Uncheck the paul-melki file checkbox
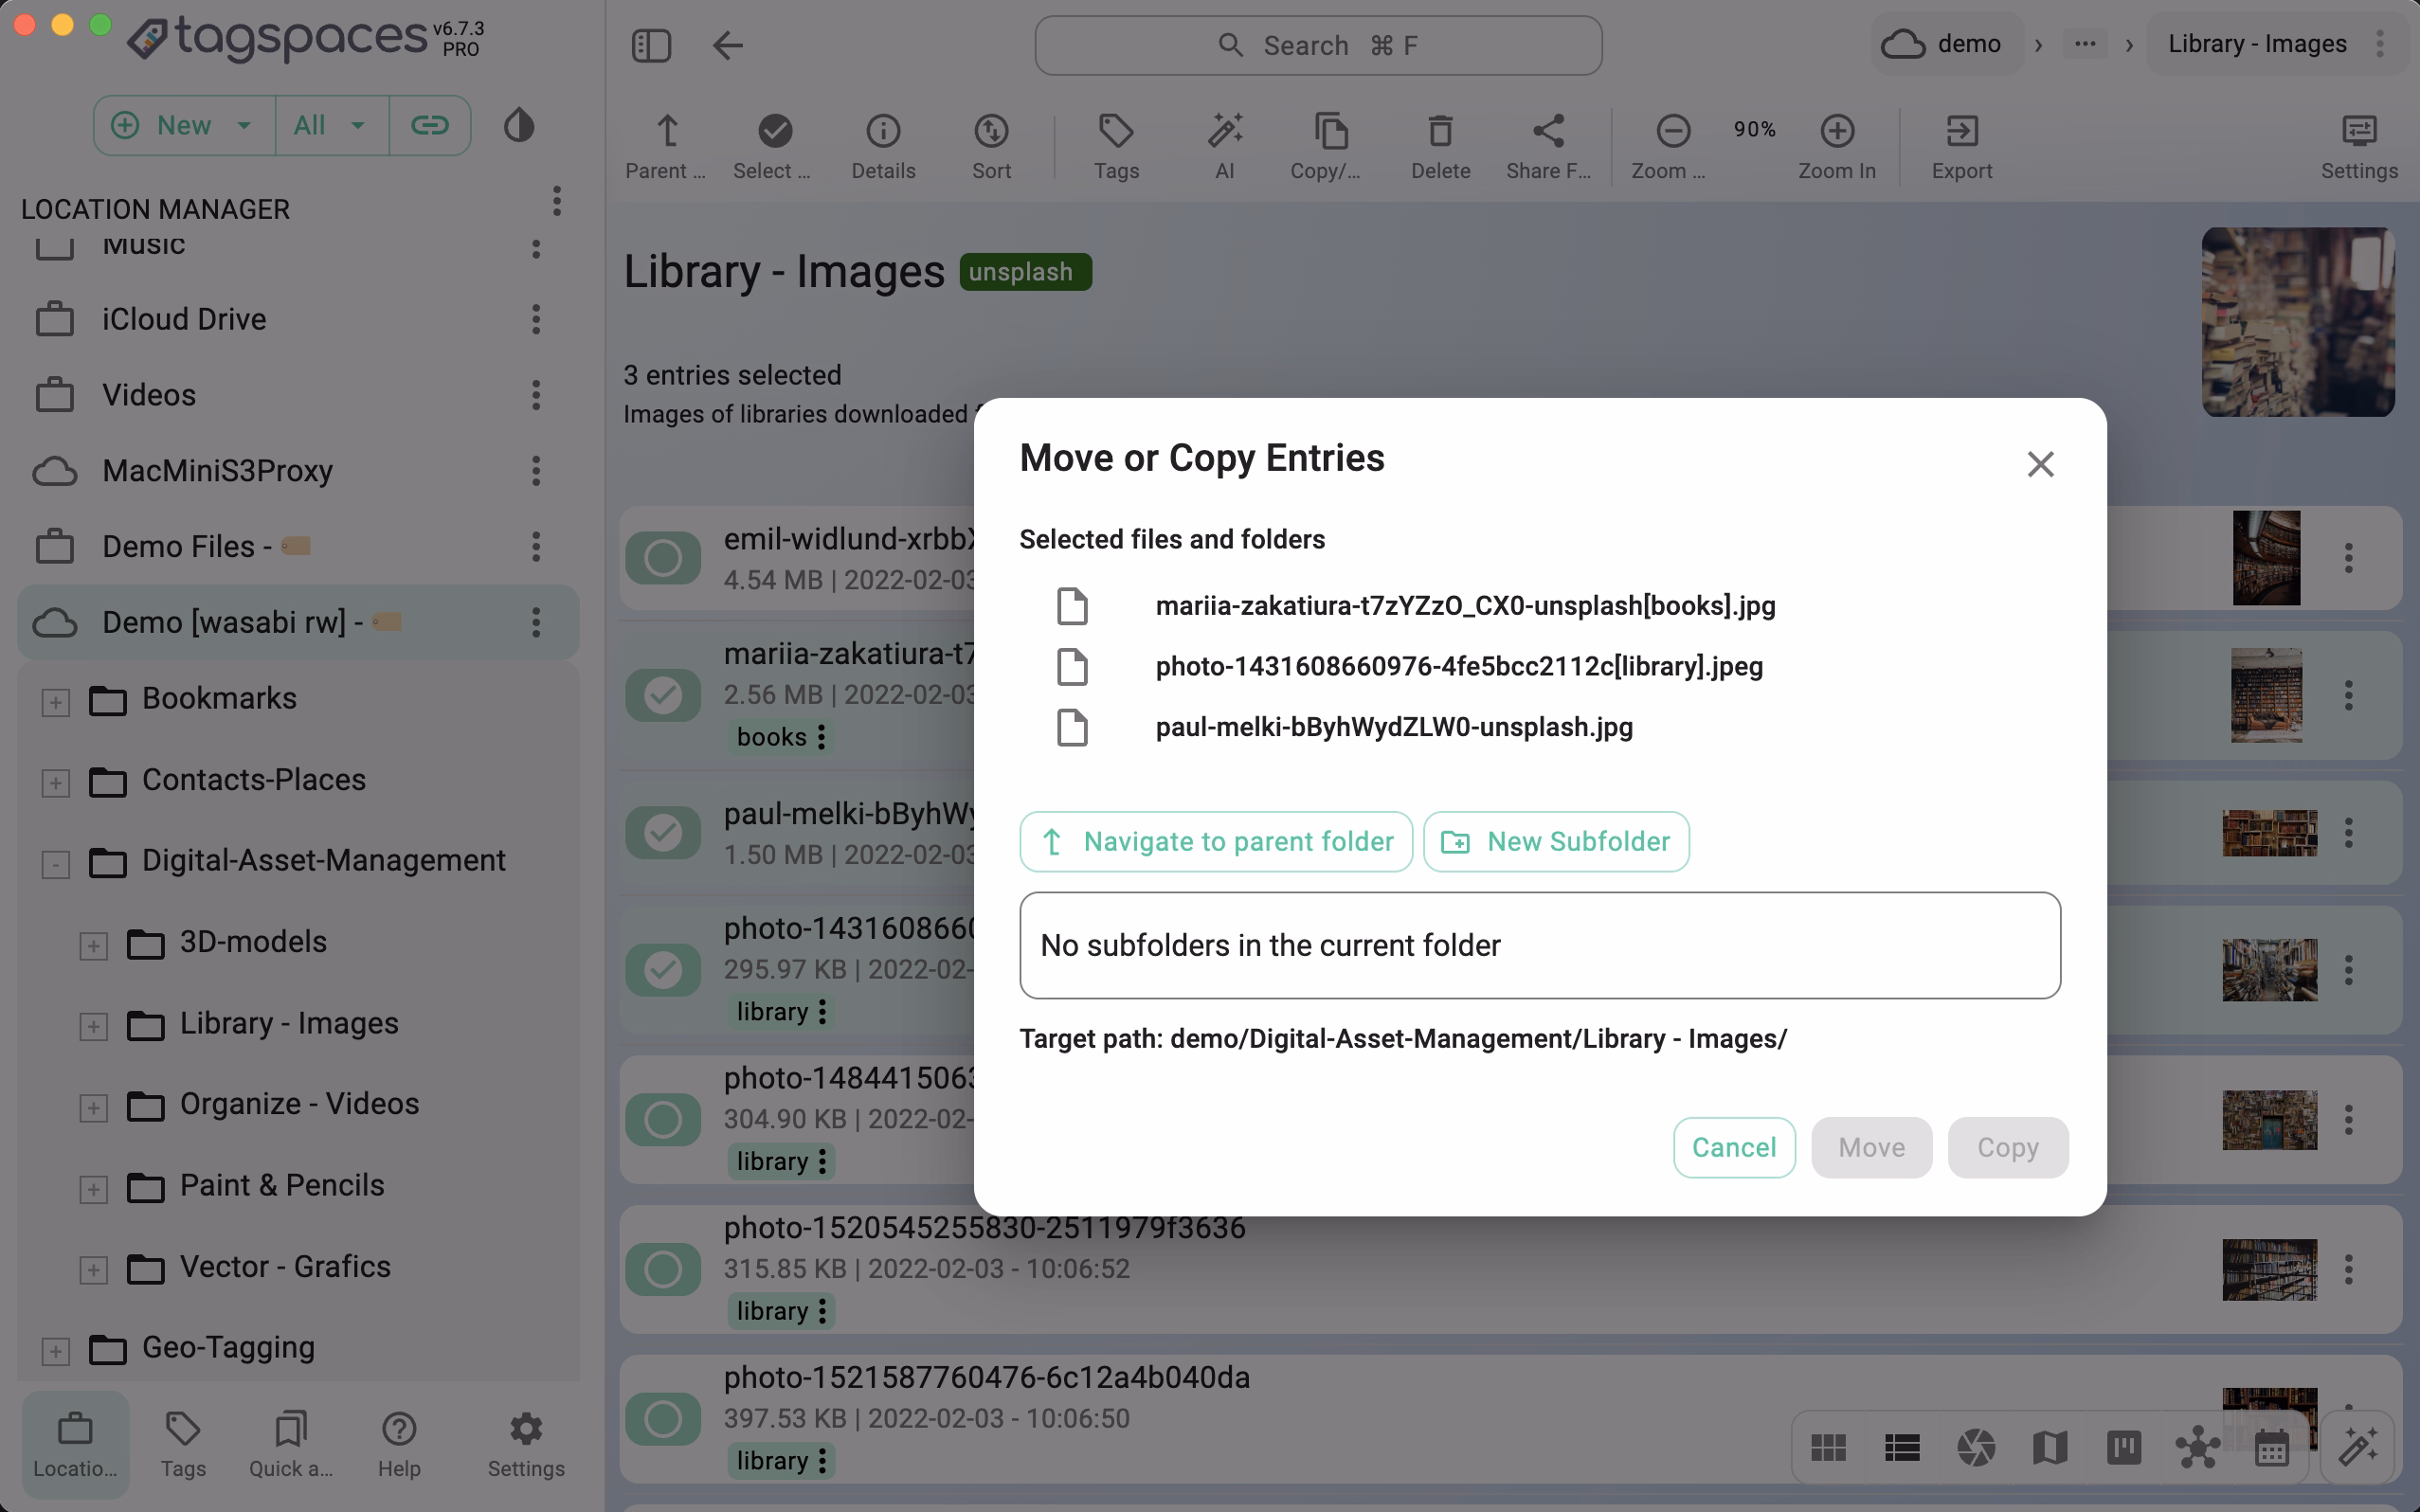 [663, 832]
